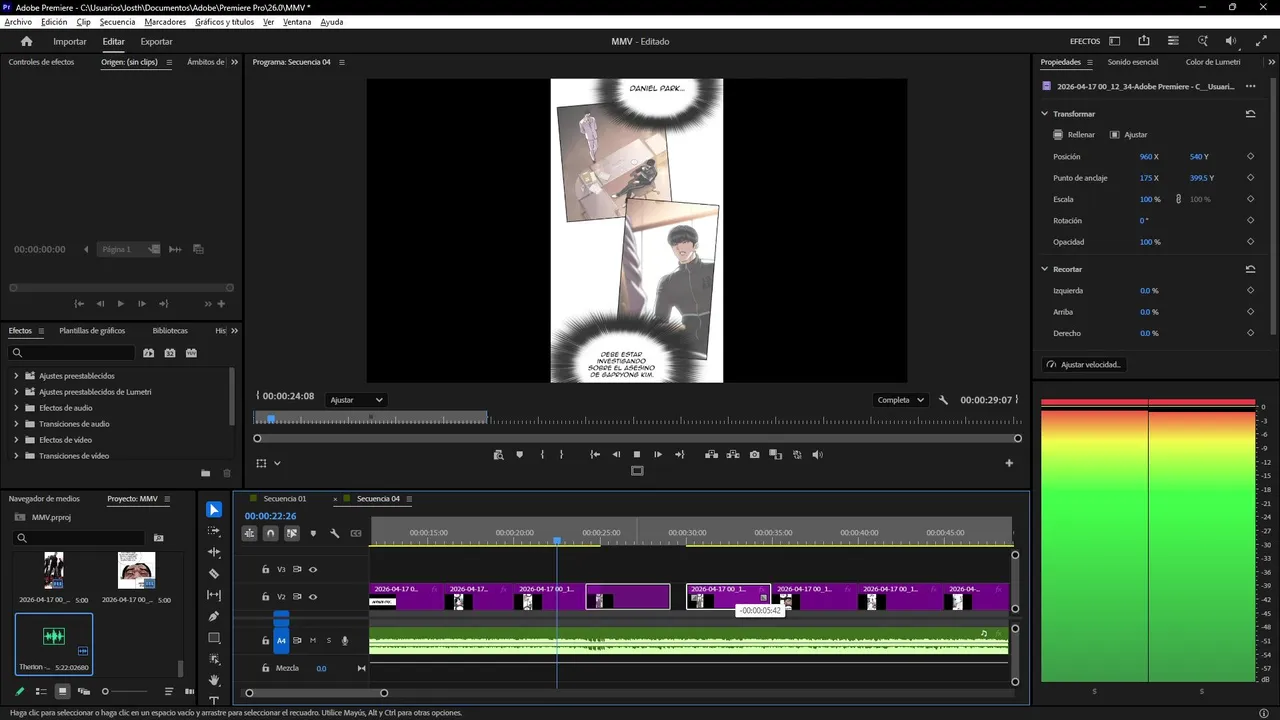Toggle Posición keyframe animation

pos(1250,157)
